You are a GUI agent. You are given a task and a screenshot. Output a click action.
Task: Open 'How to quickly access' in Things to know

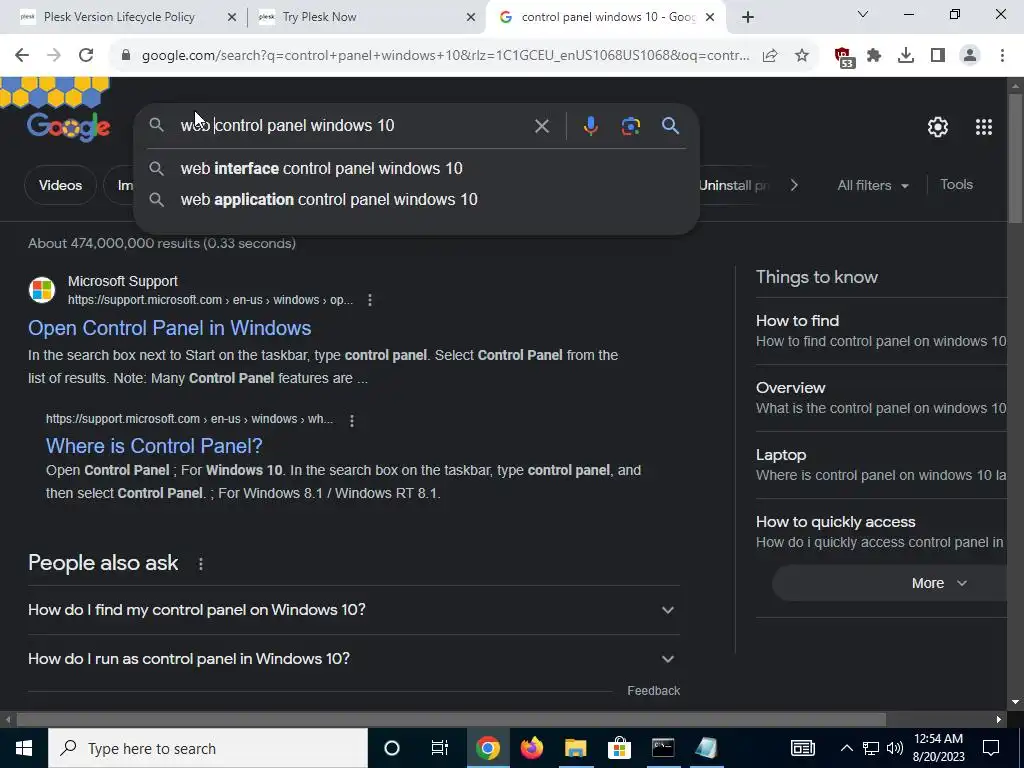(x=881, y=532)
